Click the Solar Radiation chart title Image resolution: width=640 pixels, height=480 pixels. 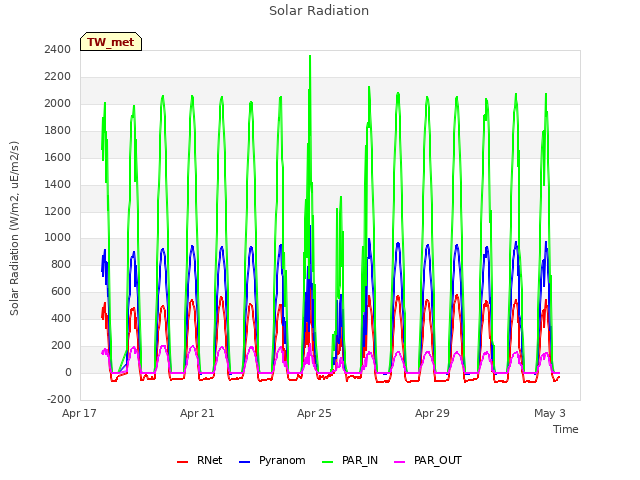319,11
